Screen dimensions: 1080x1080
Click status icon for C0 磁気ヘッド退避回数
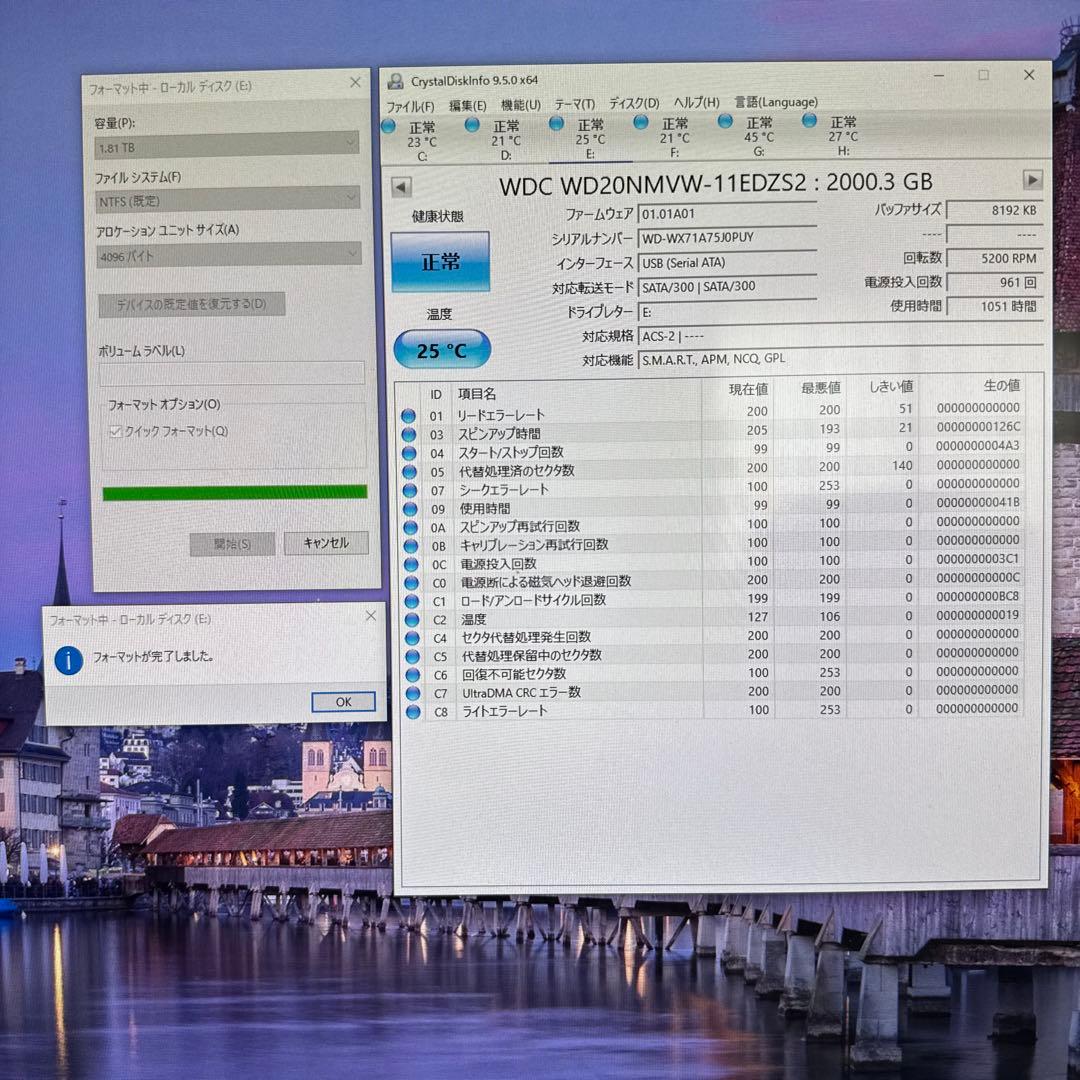point(411,583)
